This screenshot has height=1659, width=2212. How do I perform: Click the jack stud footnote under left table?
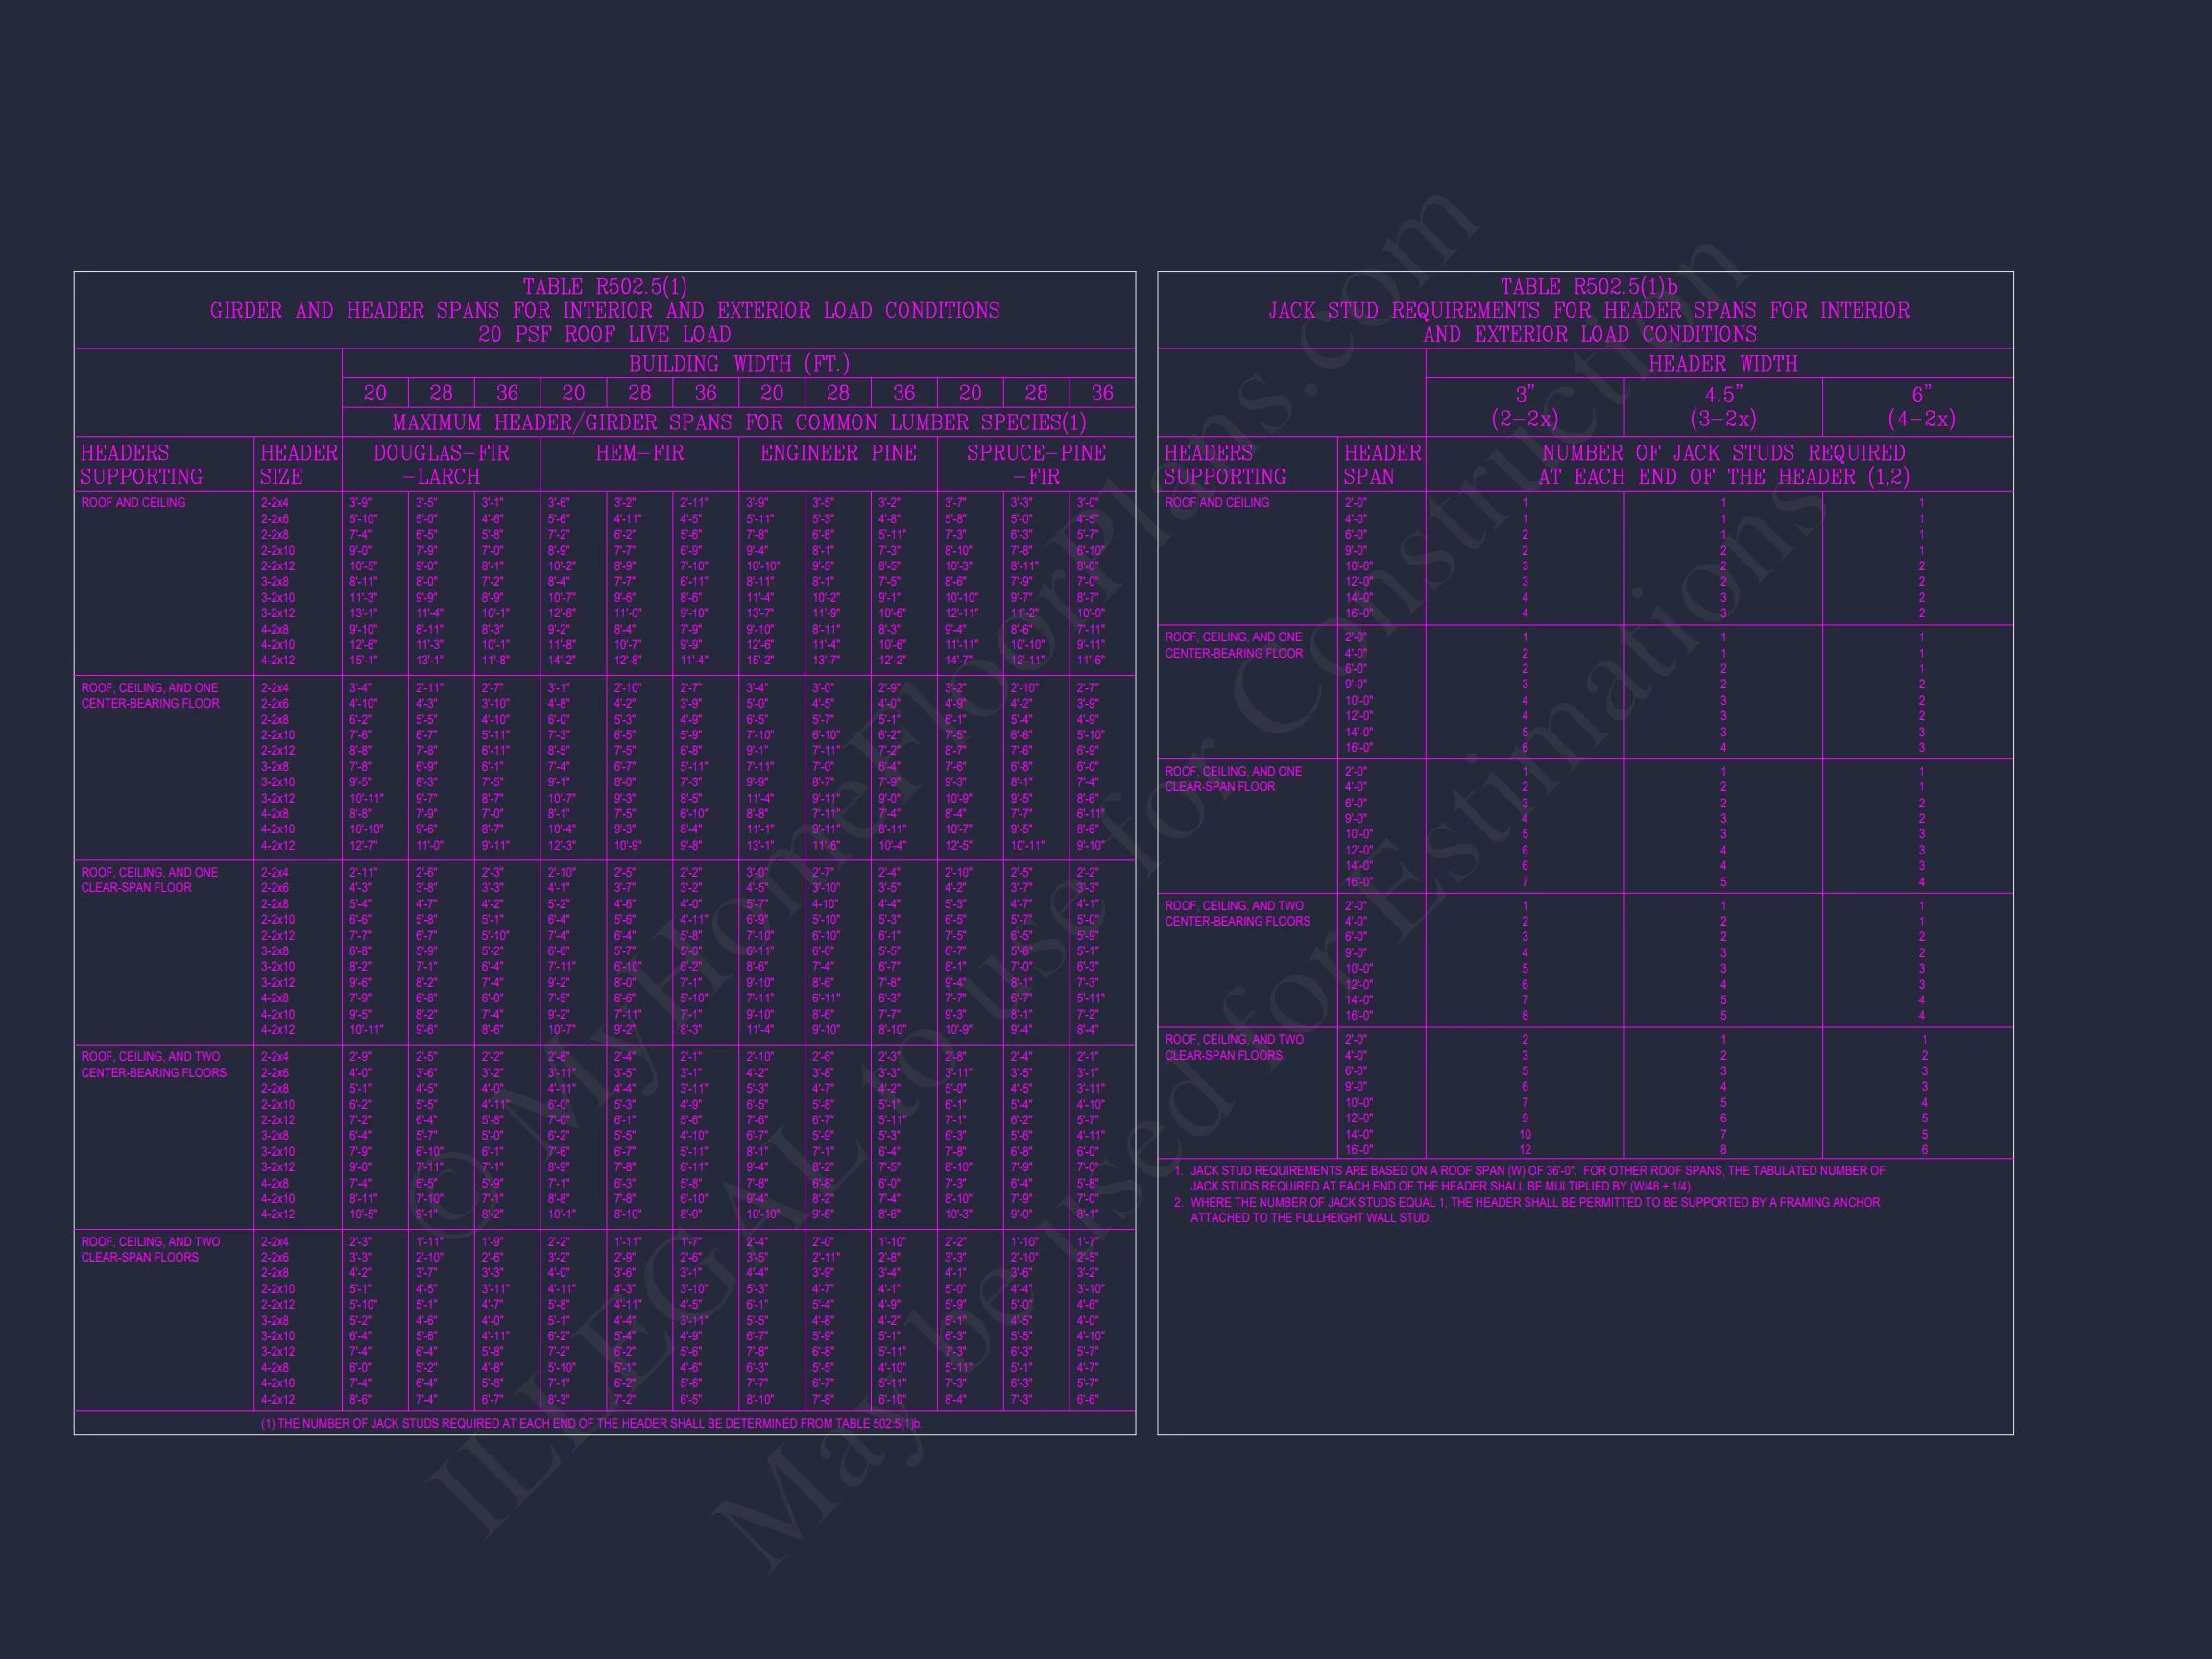point(590,1423)
